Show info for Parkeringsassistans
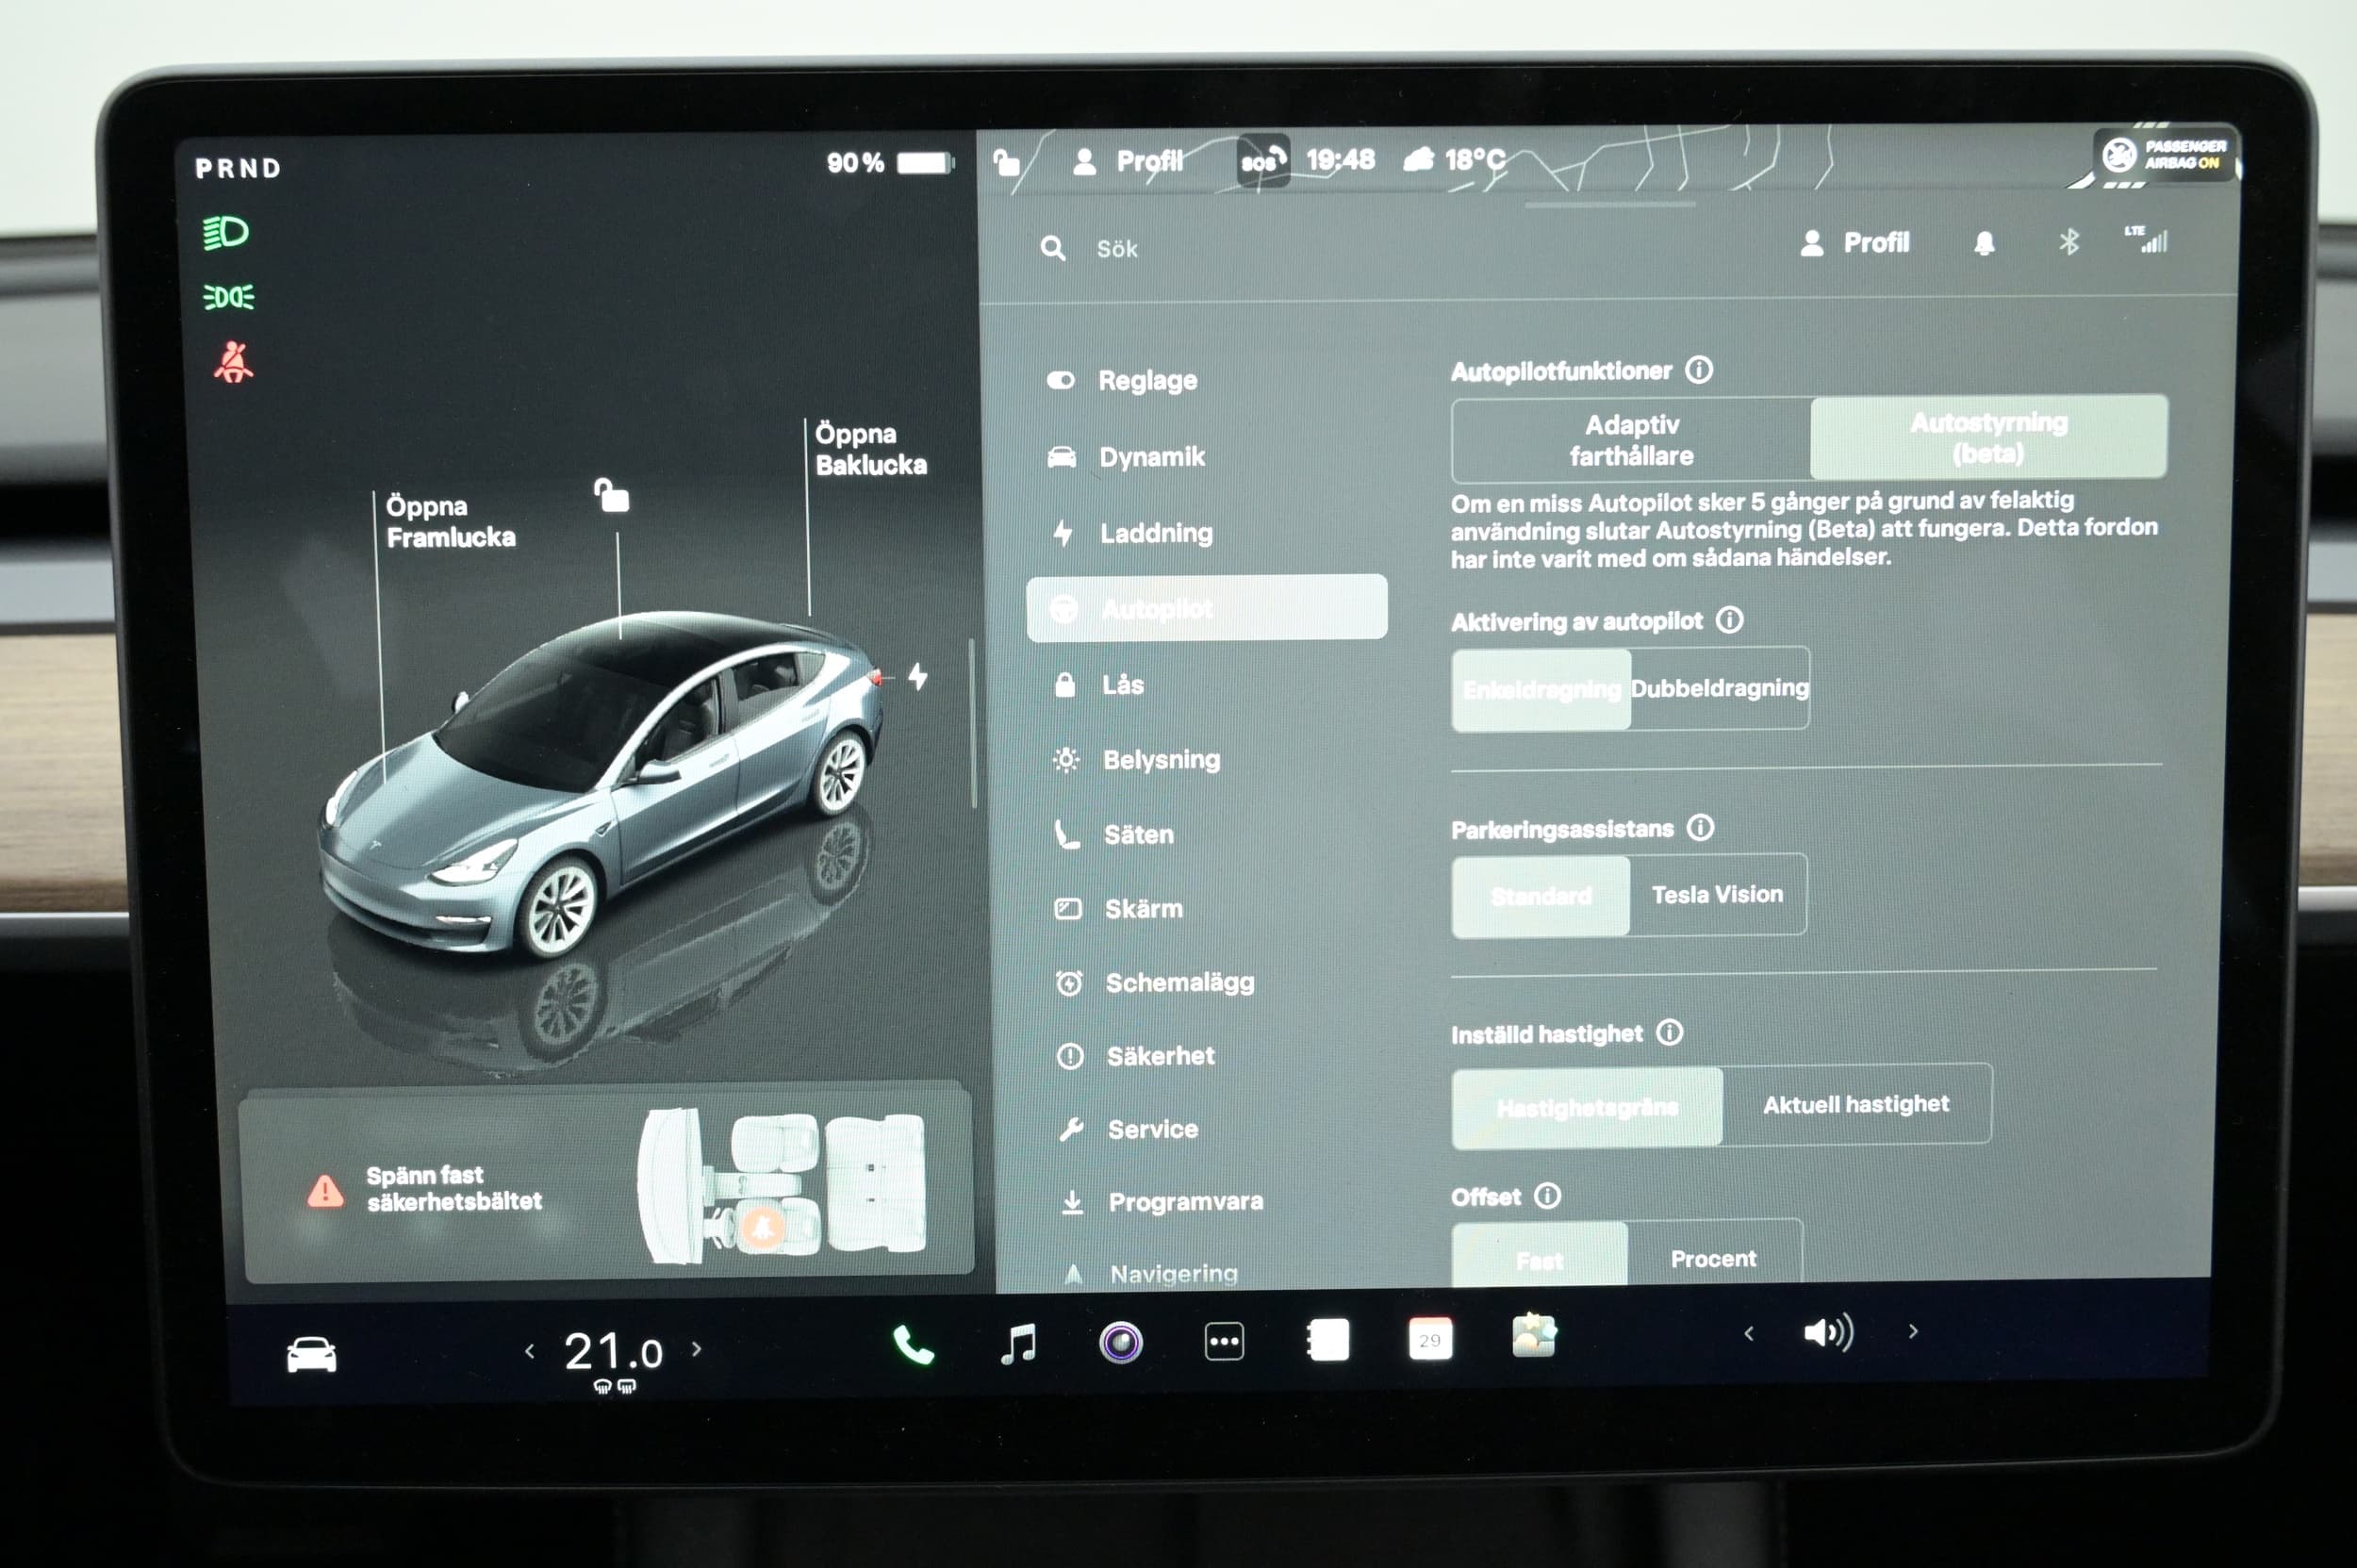Image resolution: width=2357 pixels, height=1568 pixels. [x=1700, y=827]
